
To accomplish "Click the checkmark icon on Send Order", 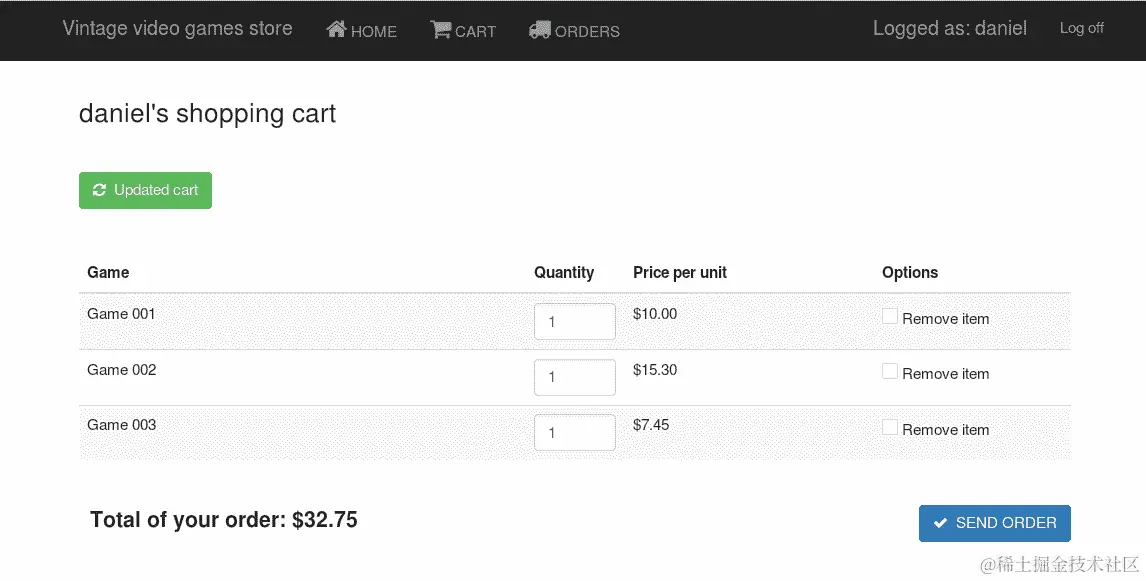I will (940, 523).
